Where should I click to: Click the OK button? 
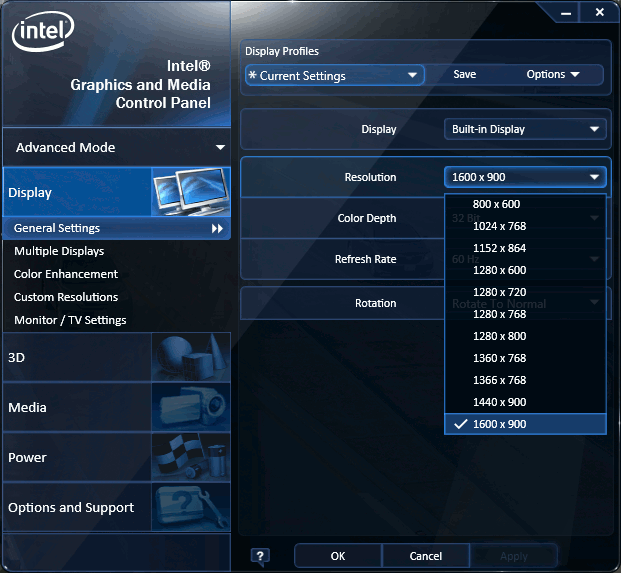[337, 556]
